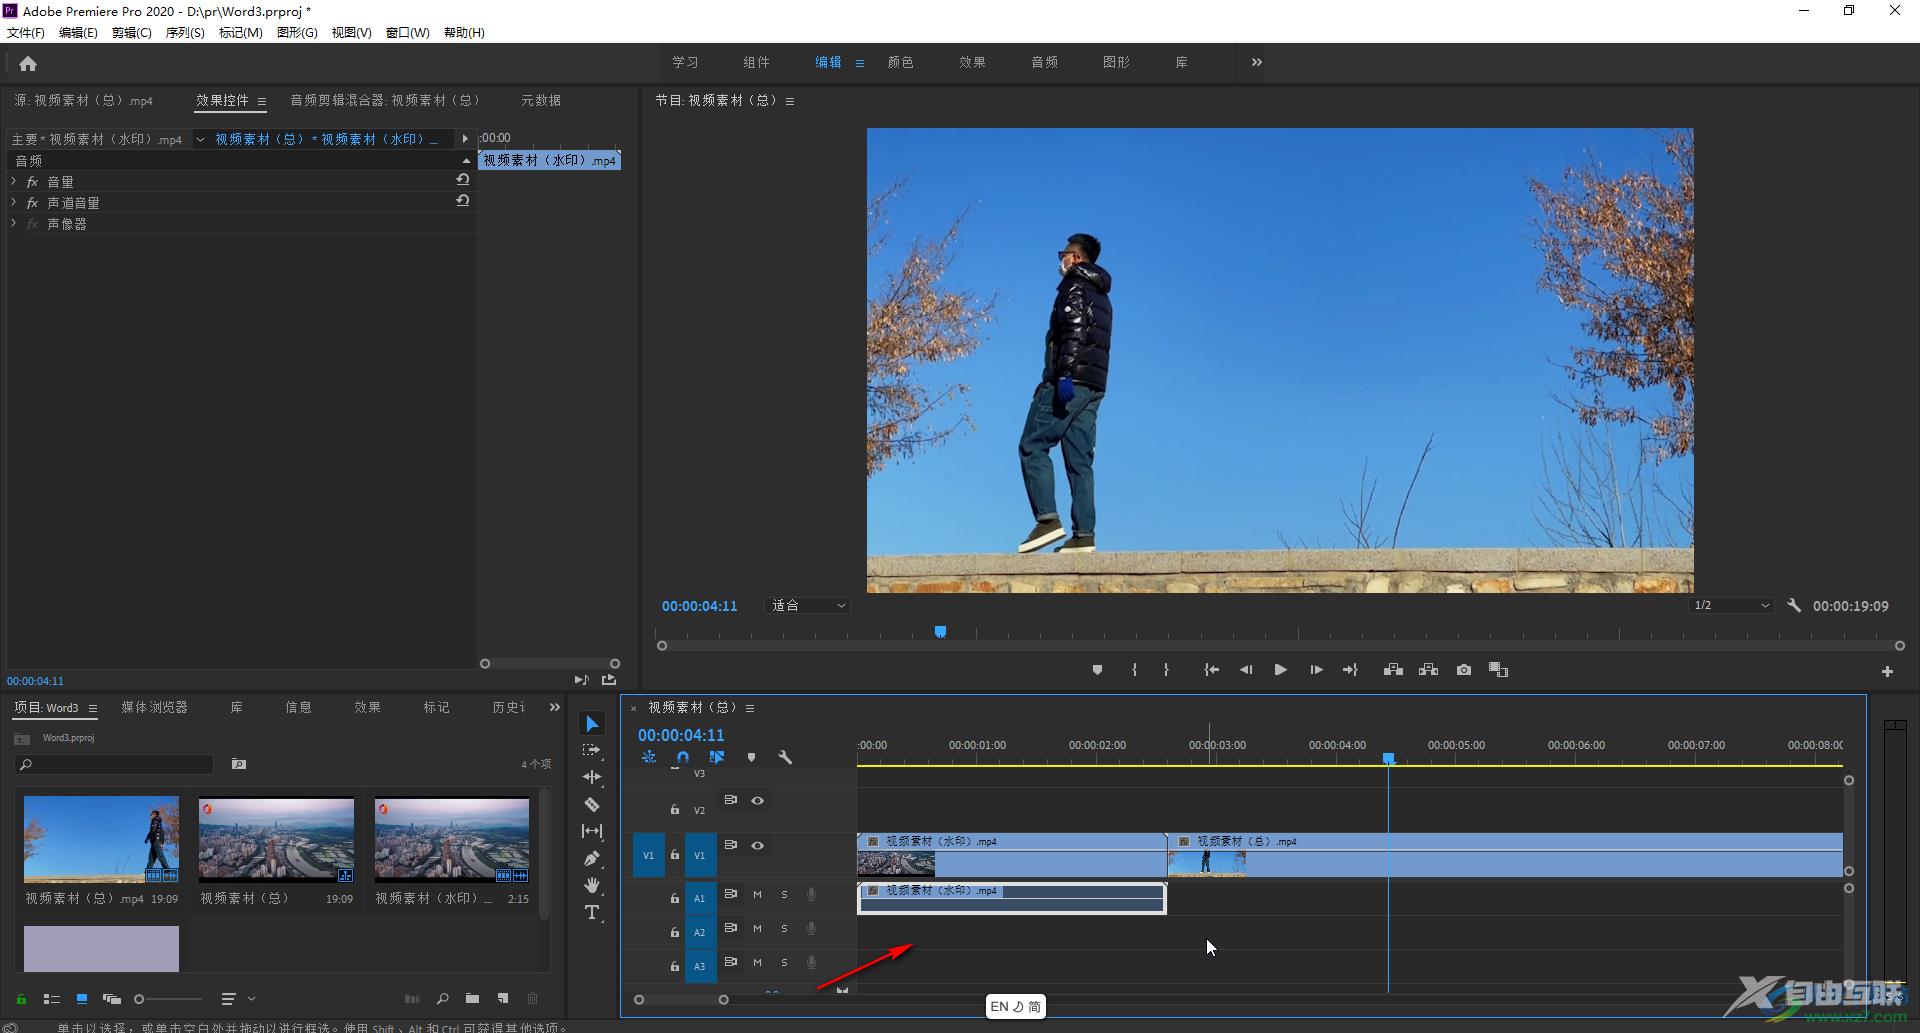Open the 窗口(W) menu
The width and height of the screenshot is (1920, 1033).
point(407,32)
